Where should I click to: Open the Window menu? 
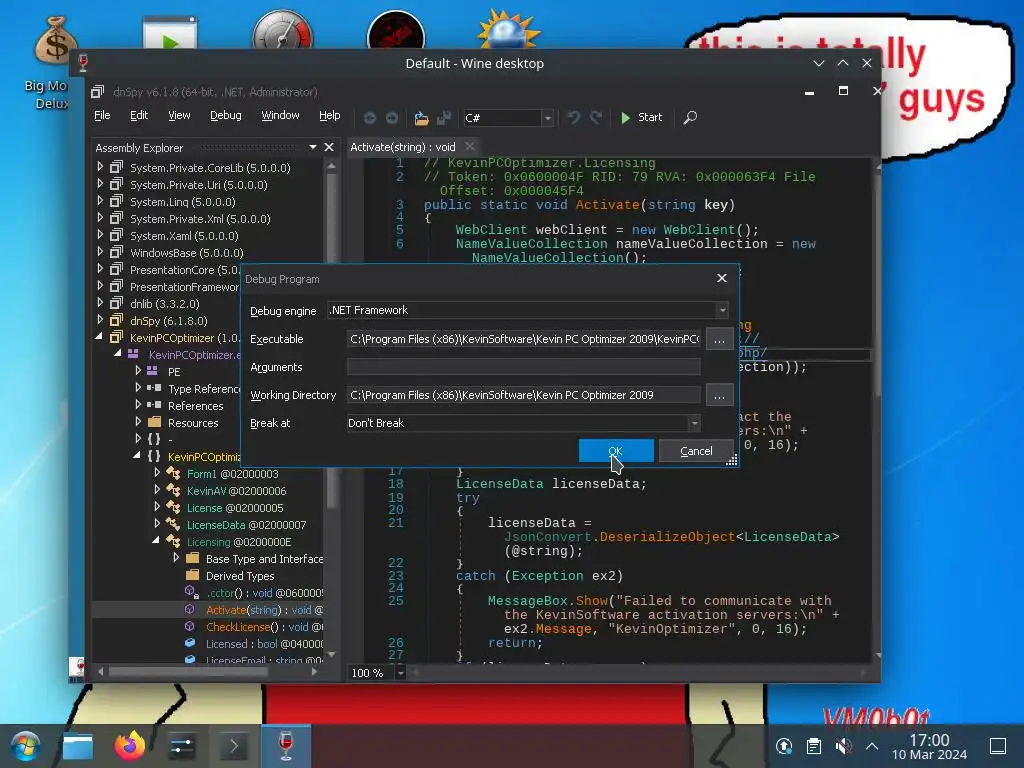pos(280,115)
